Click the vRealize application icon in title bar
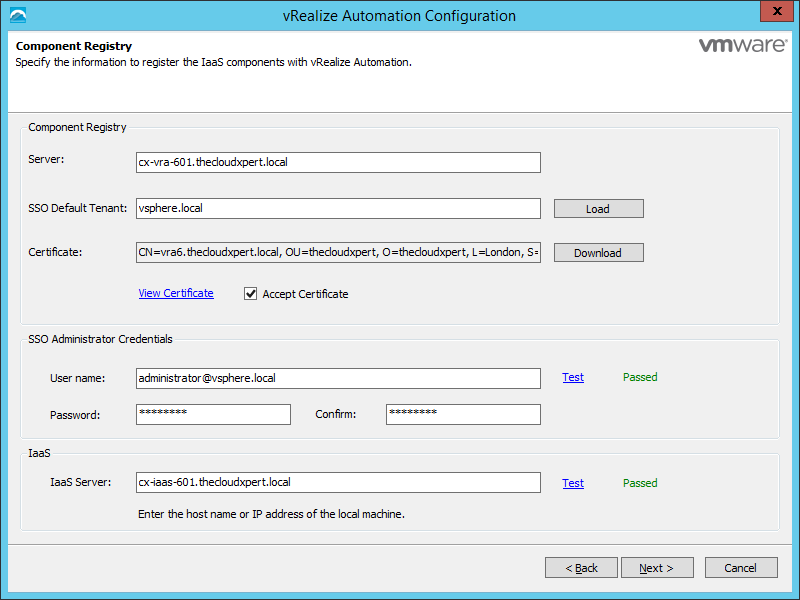Screen dimensions: 800x600 [x=17, y=15]
